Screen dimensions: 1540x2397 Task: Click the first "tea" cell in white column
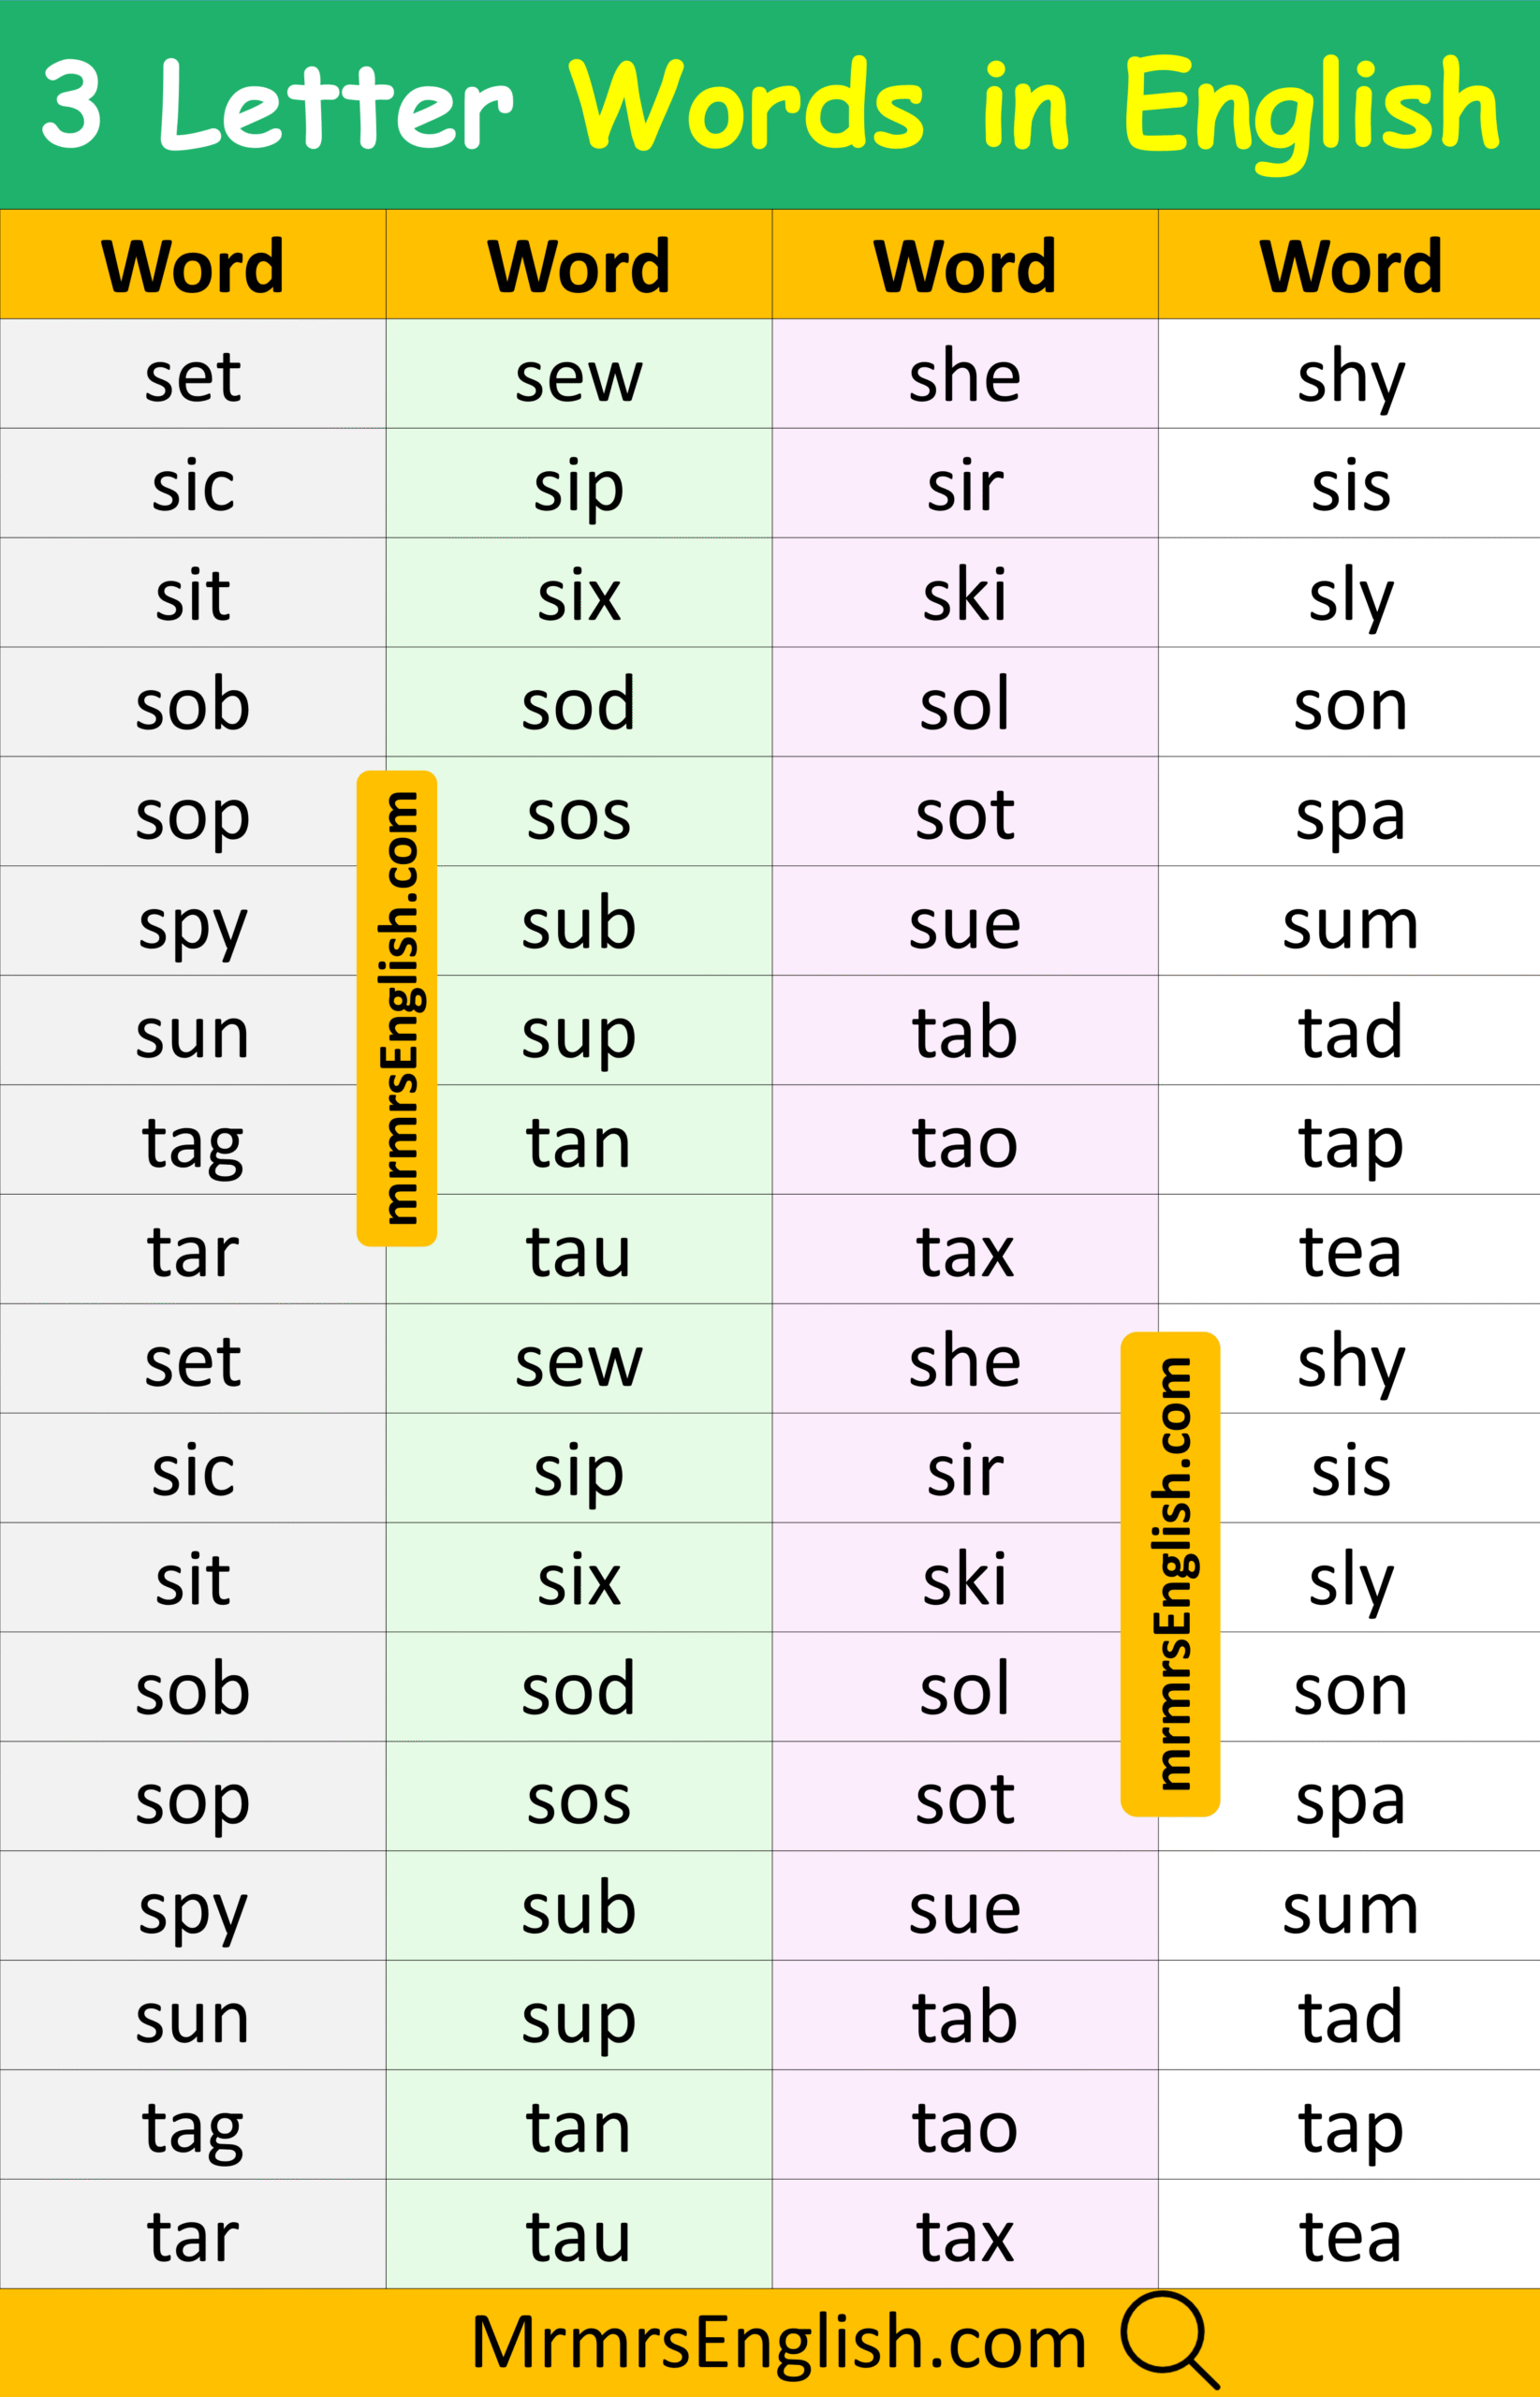click(x=1350, y=1252)
